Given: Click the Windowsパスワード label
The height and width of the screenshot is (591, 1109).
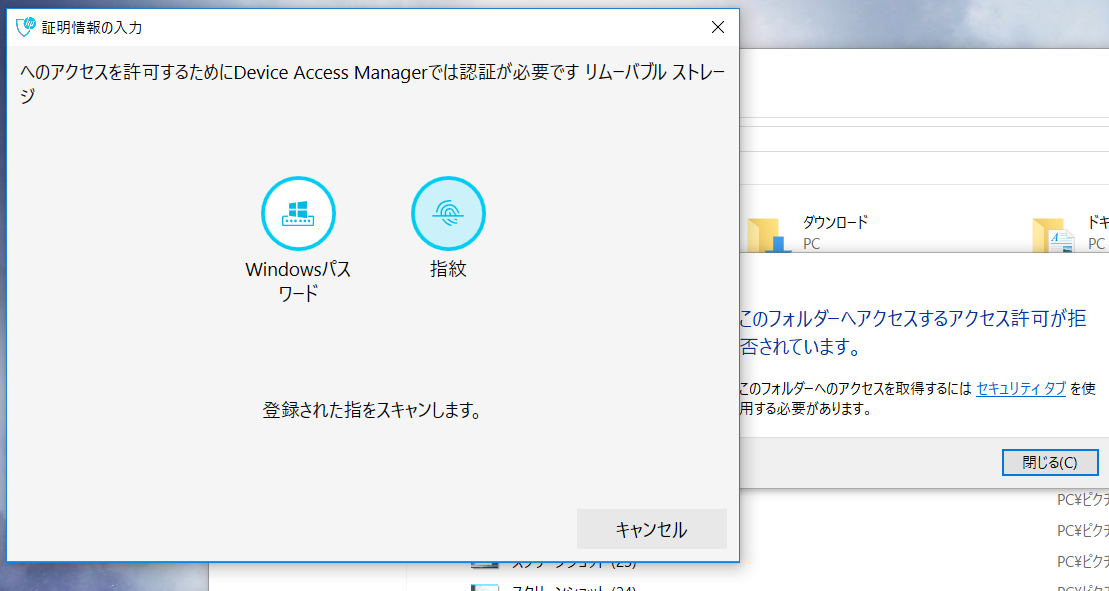Looking at the screenshot, I should coord(298,281).
